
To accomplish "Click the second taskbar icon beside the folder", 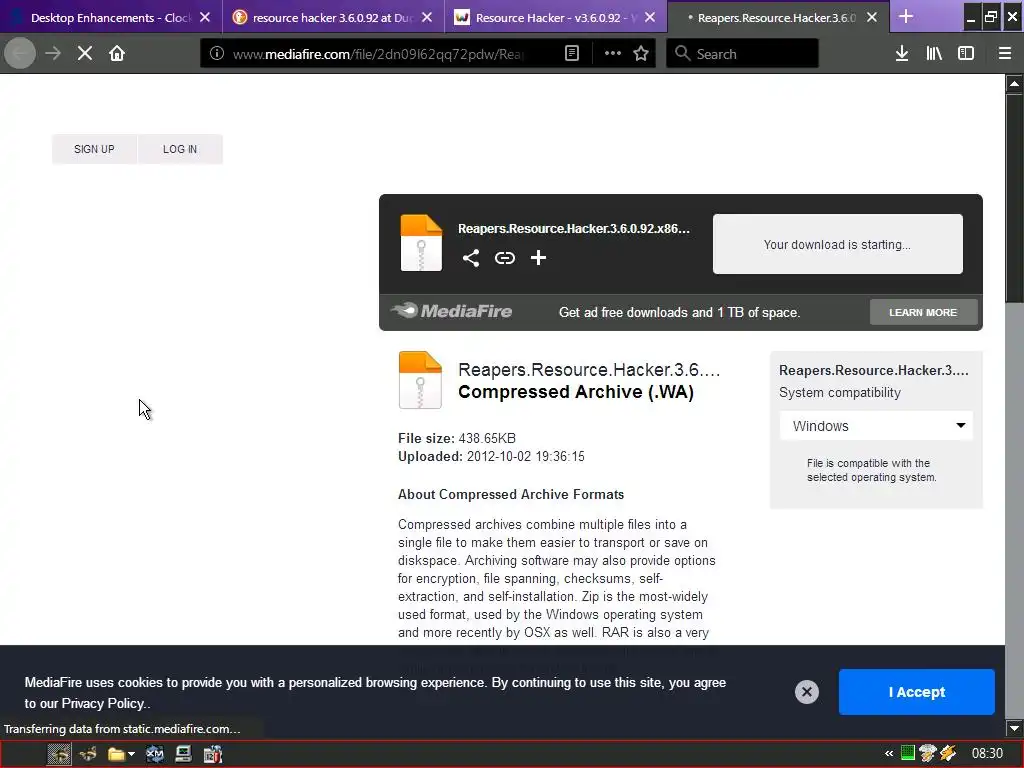I will (88, 754).
